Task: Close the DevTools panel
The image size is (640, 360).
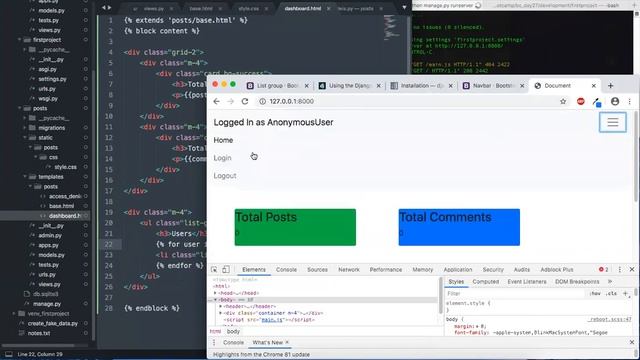Action: pyautogui.click(x=632, y=270)
